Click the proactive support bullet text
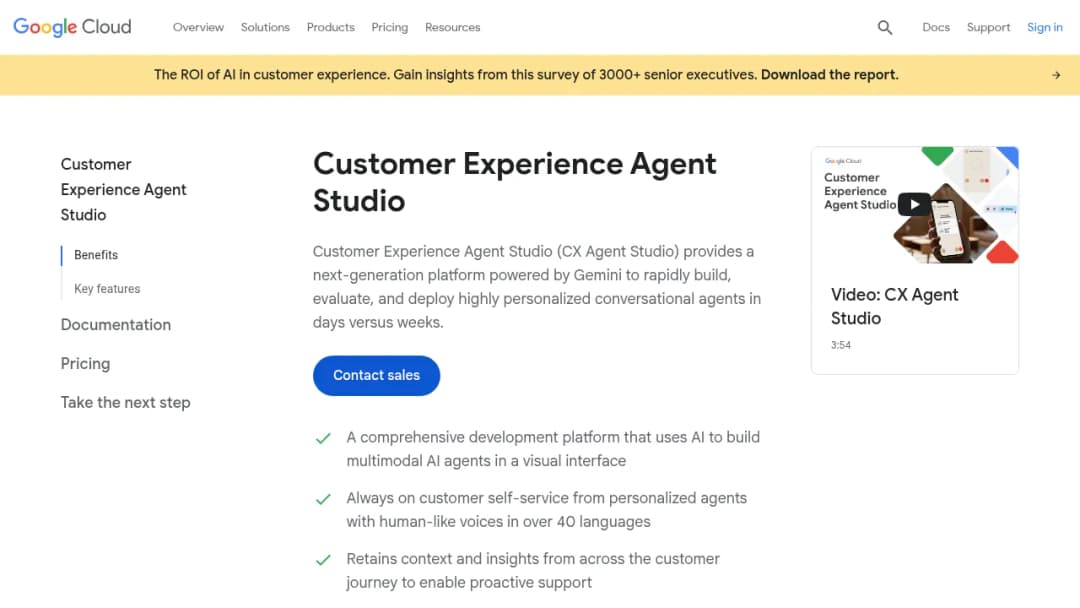Screen dimensions: 1080x608 [533, 570]
